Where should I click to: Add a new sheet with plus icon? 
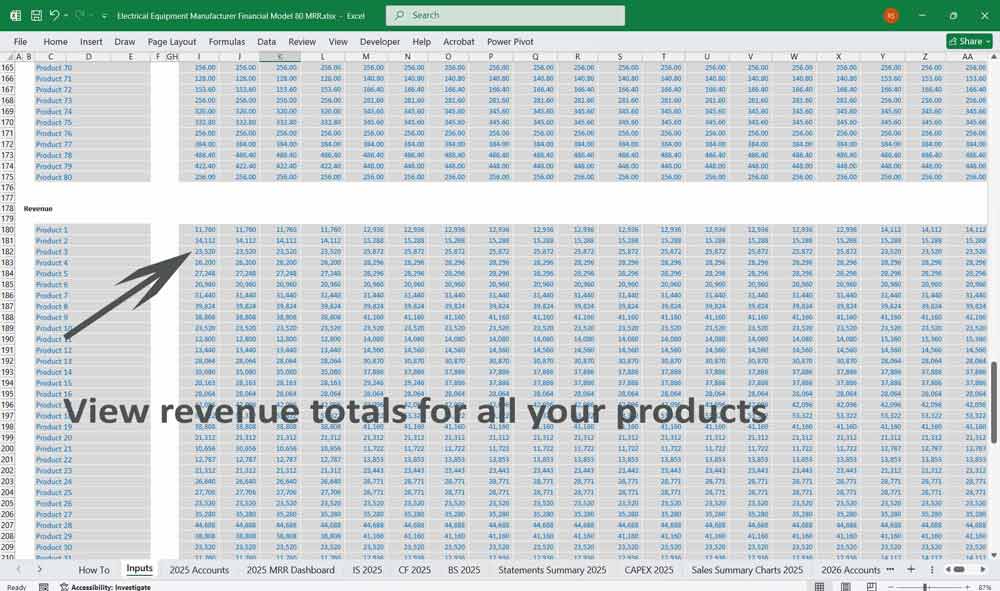(x=911, y=569)
